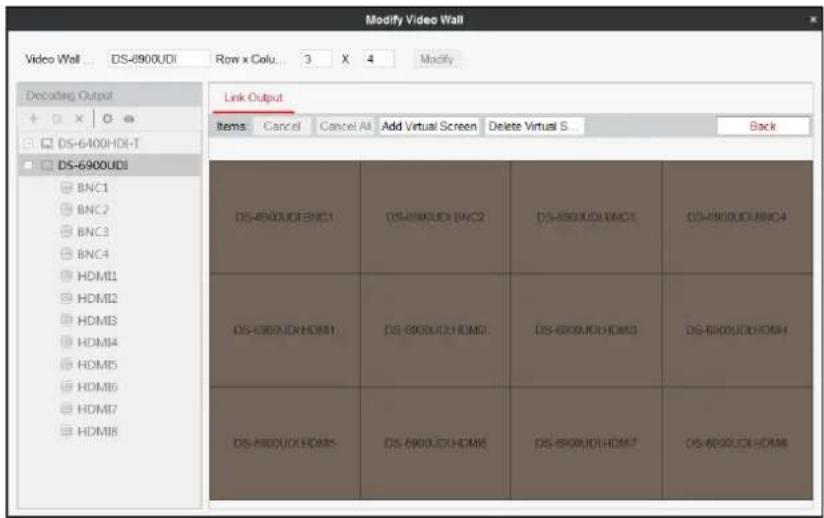Select the DS-6400HDI-T device row
The width and height of the screenshot is (824, 518).
[110, 143]
